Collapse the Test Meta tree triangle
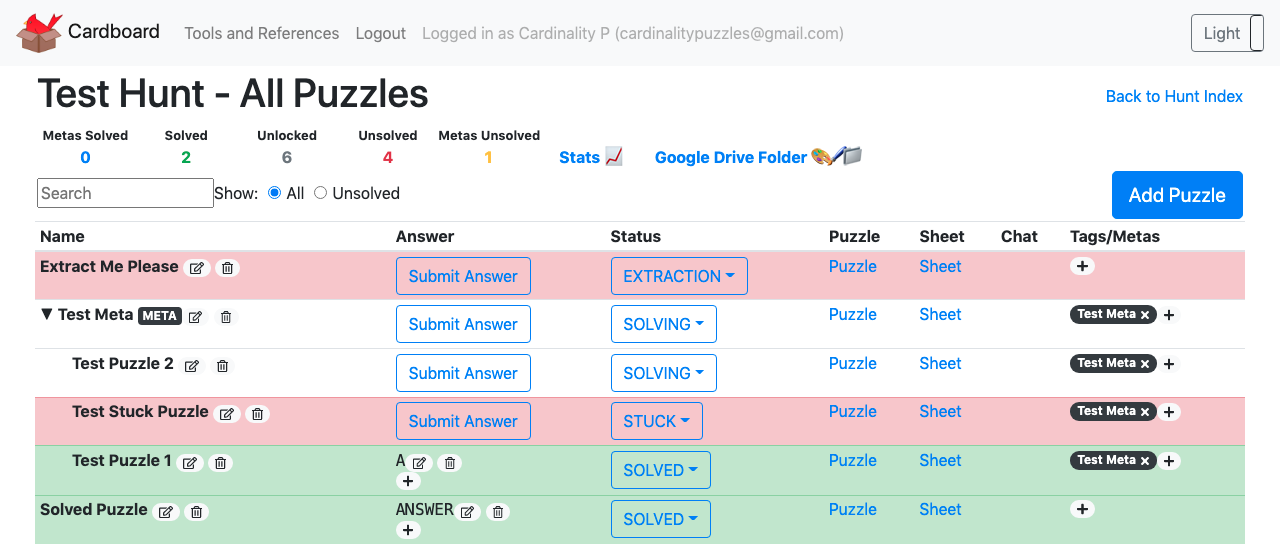Screen dimensions: 1280x556 [x=46, y=314]
